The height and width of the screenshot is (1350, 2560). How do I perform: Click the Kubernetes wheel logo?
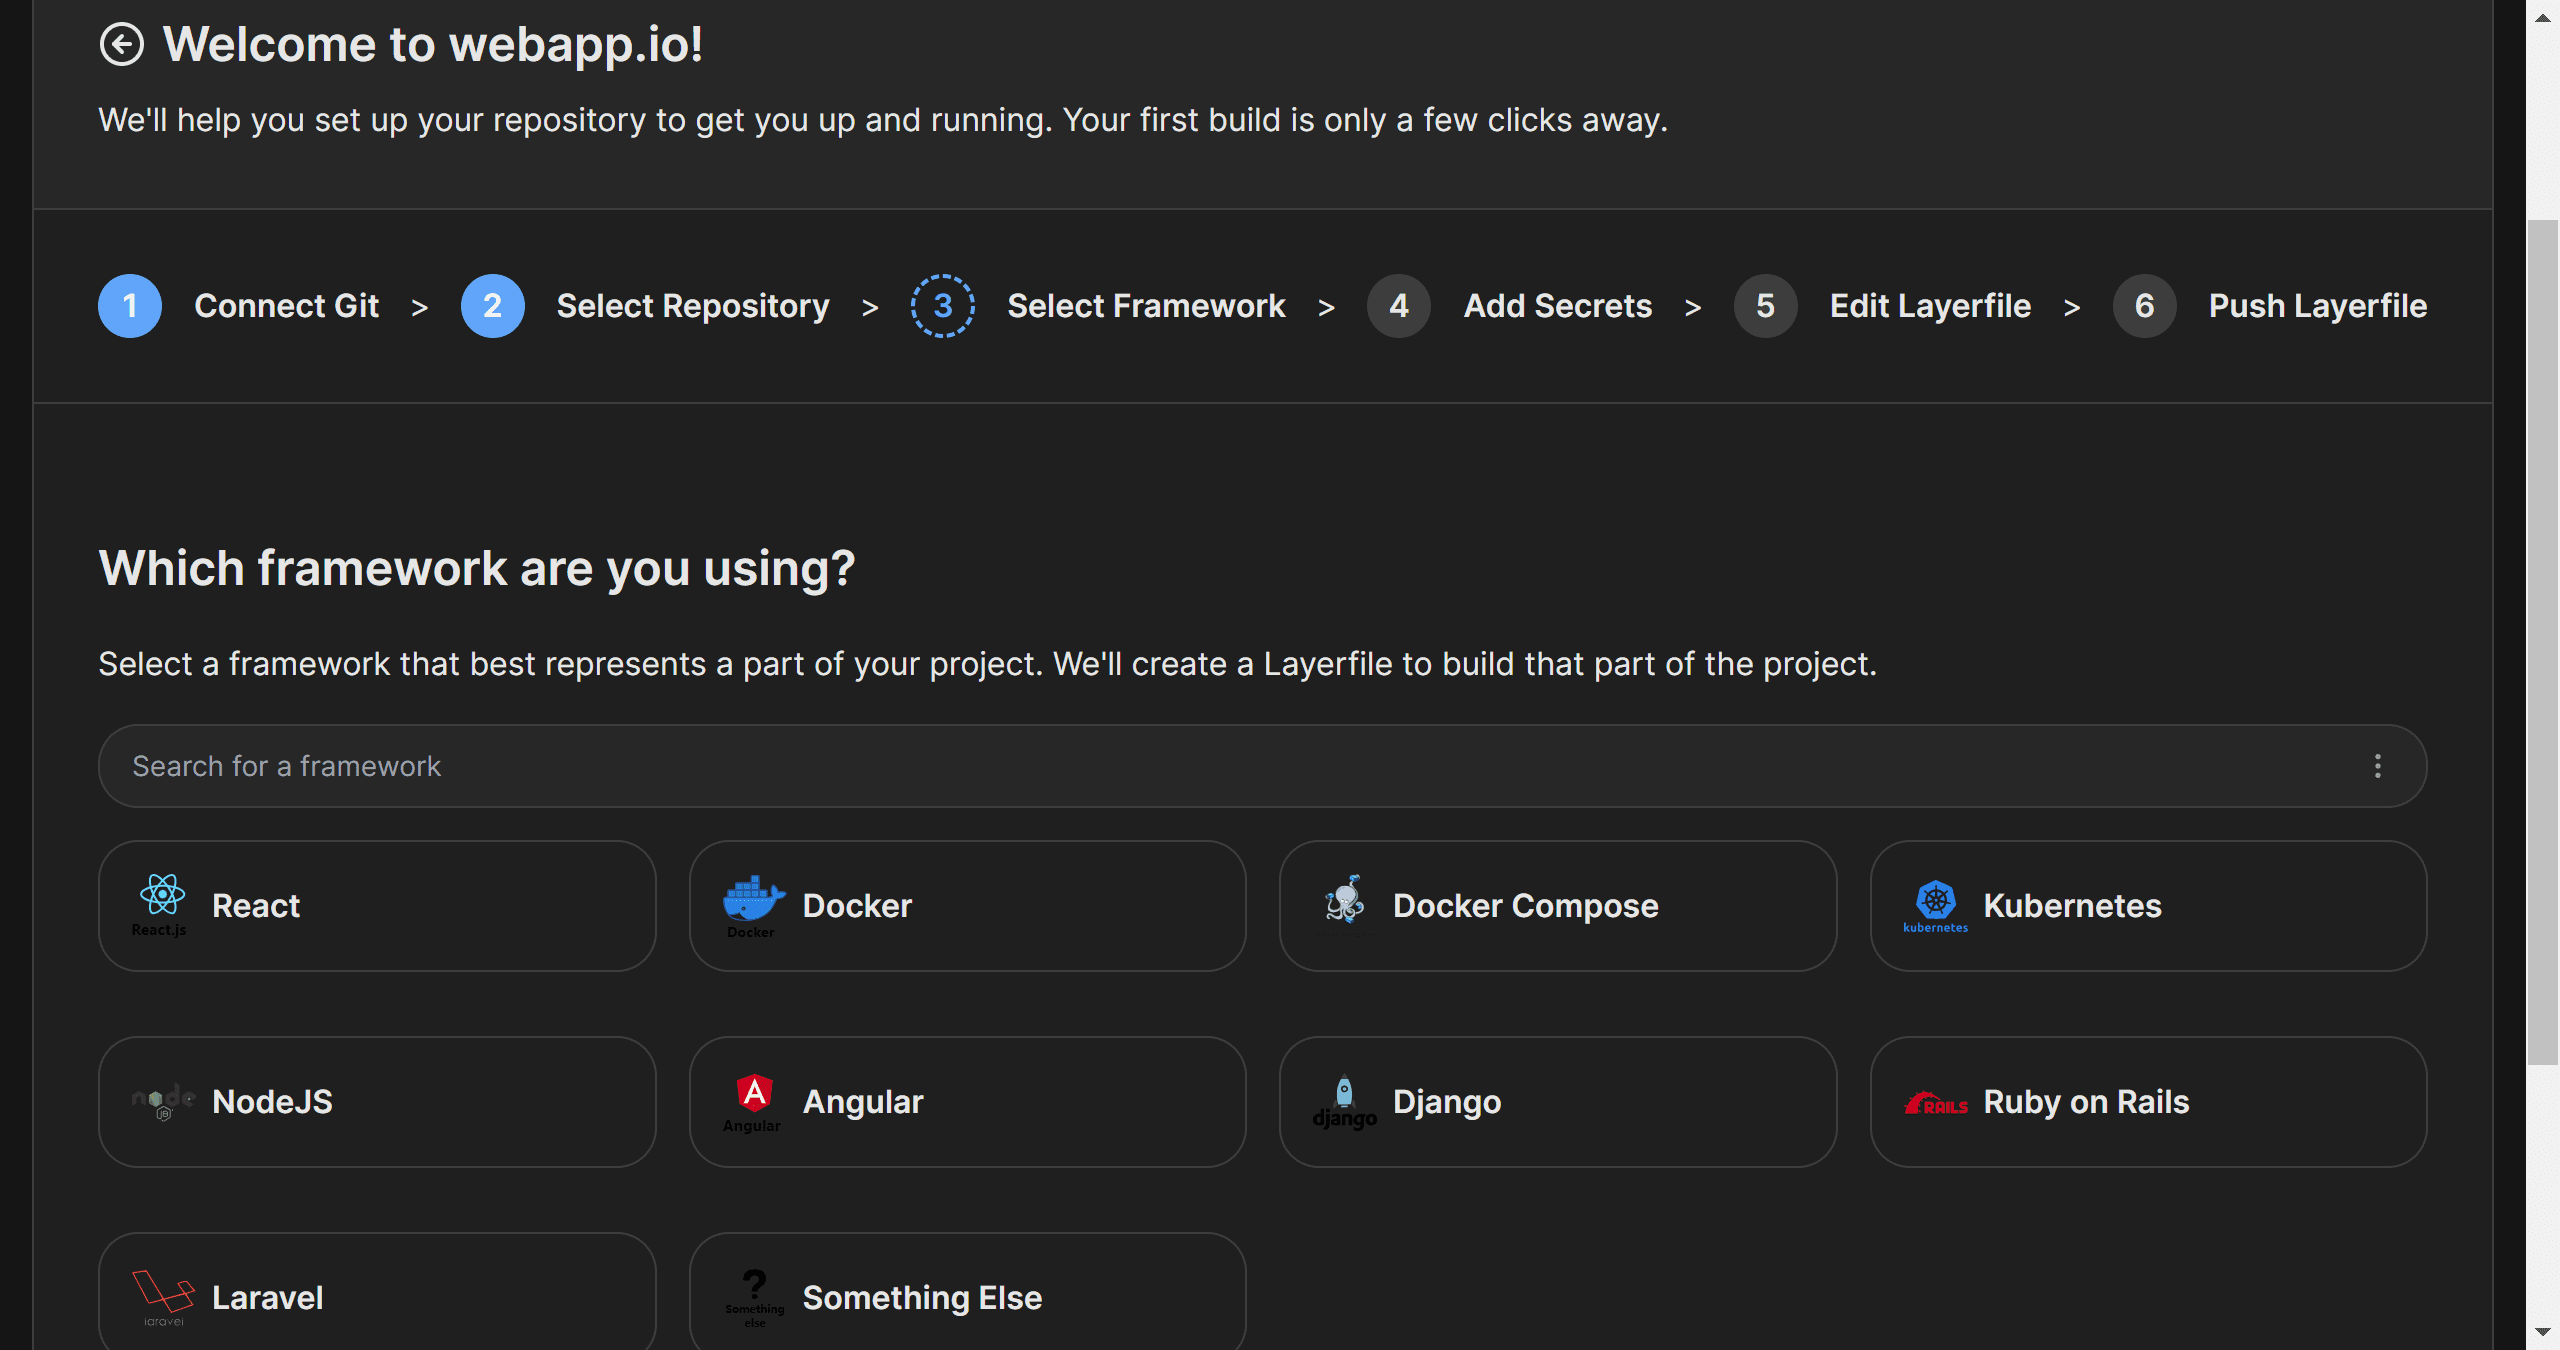[1935, 900]
